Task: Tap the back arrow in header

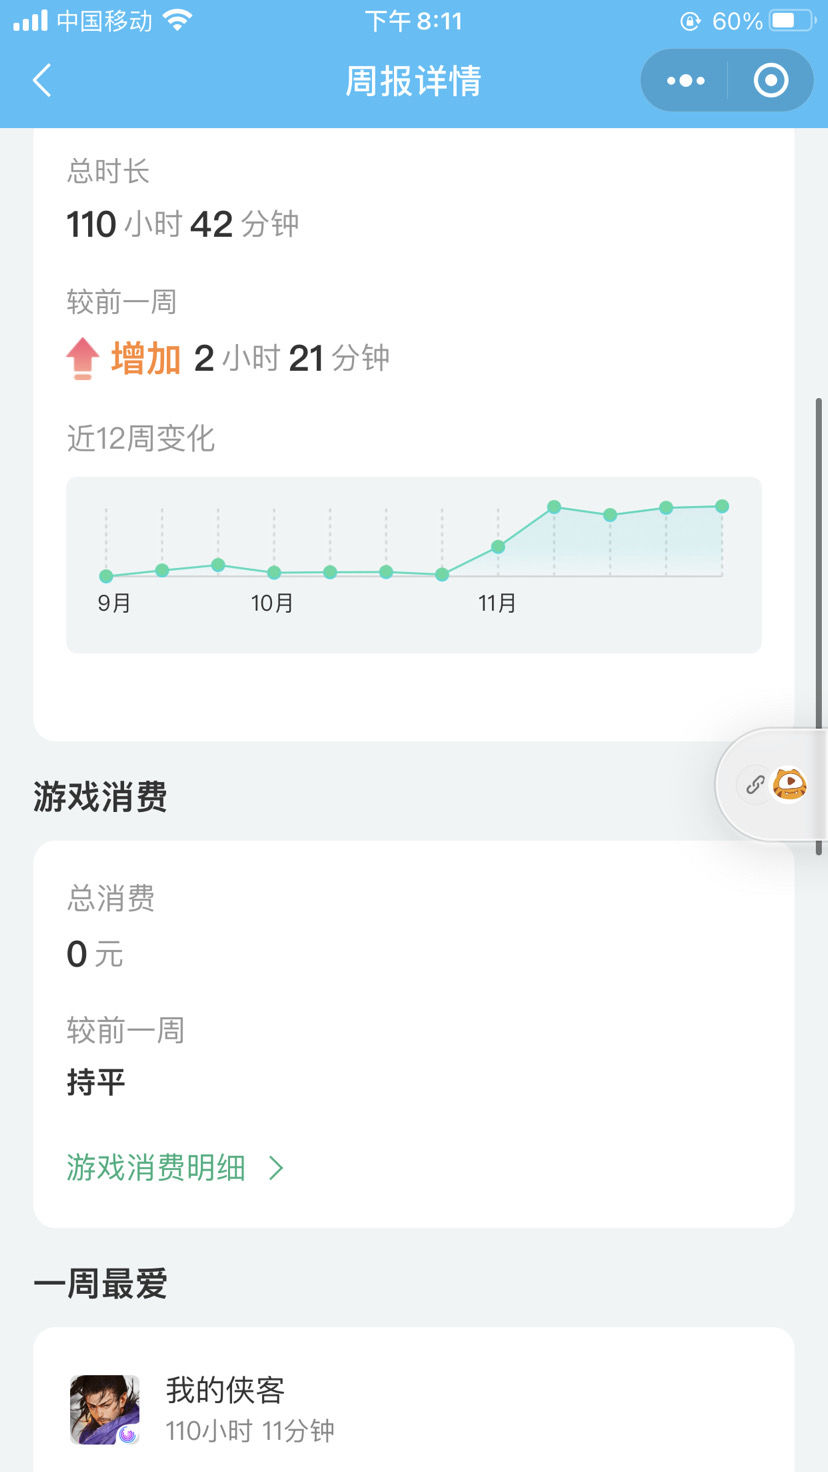Action: click(42, 80)
